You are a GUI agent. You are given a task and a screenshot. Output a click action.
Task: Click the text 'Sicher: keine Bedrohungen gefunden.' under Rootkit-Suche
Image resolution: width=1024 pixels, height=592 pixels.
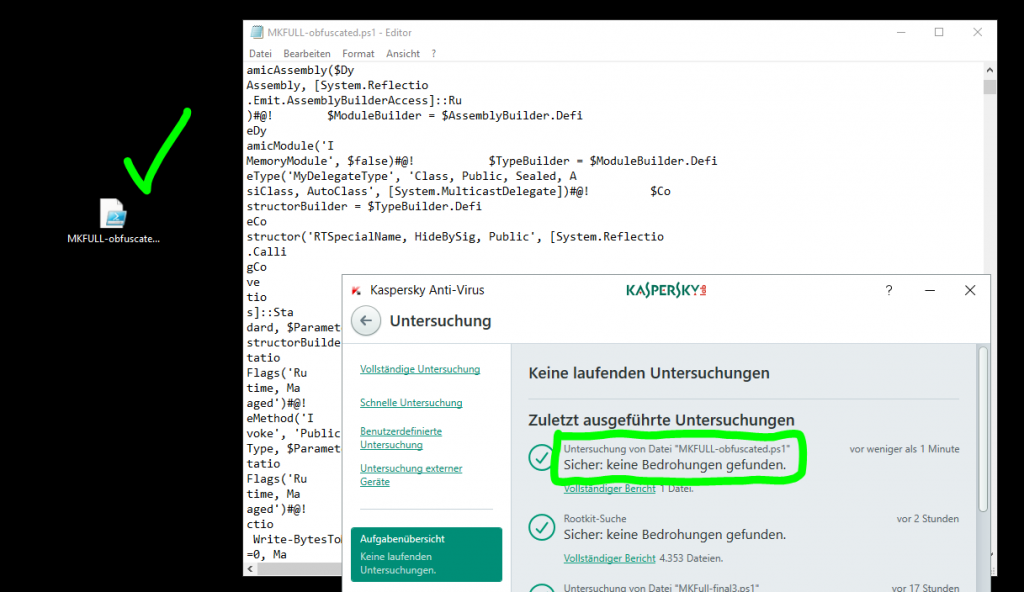point(675,534)
